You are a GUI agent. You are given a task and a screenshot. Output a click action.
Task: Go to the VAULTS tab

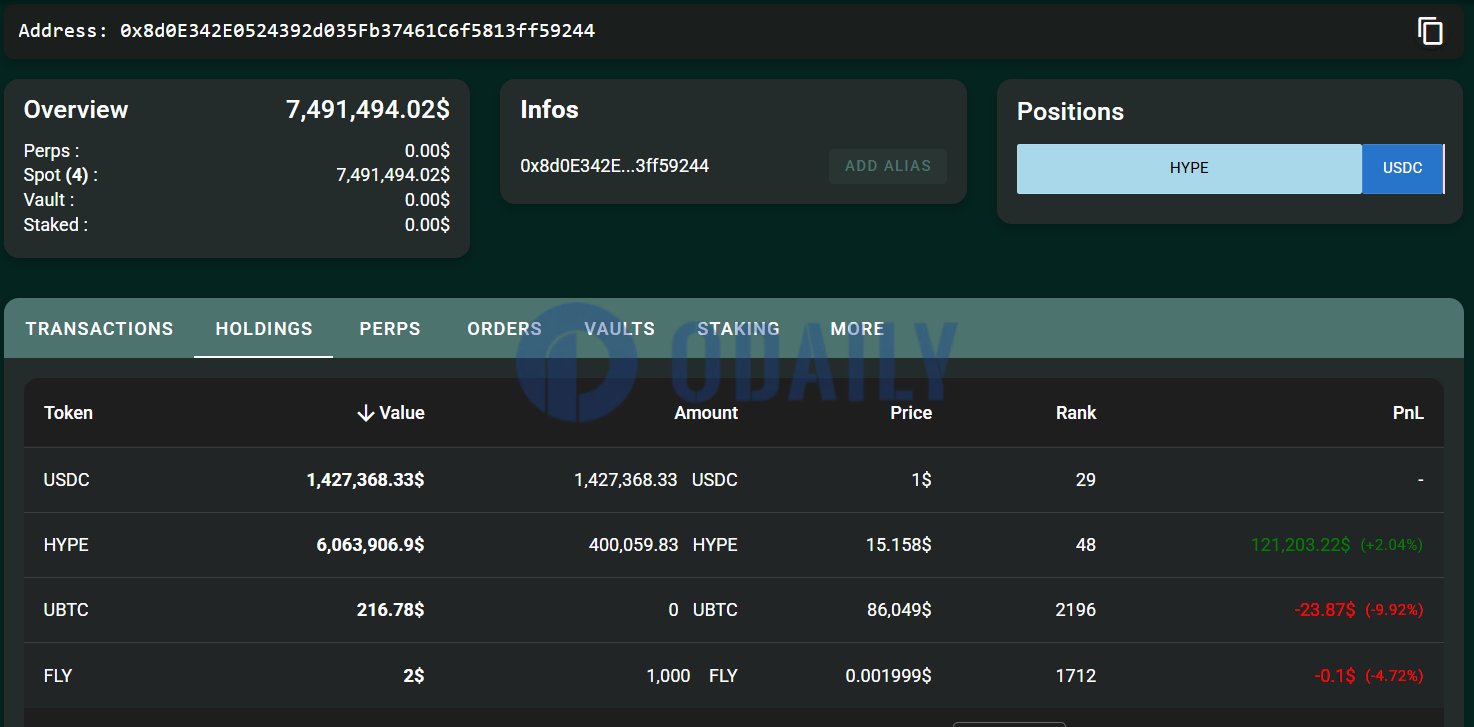point(620,329)
